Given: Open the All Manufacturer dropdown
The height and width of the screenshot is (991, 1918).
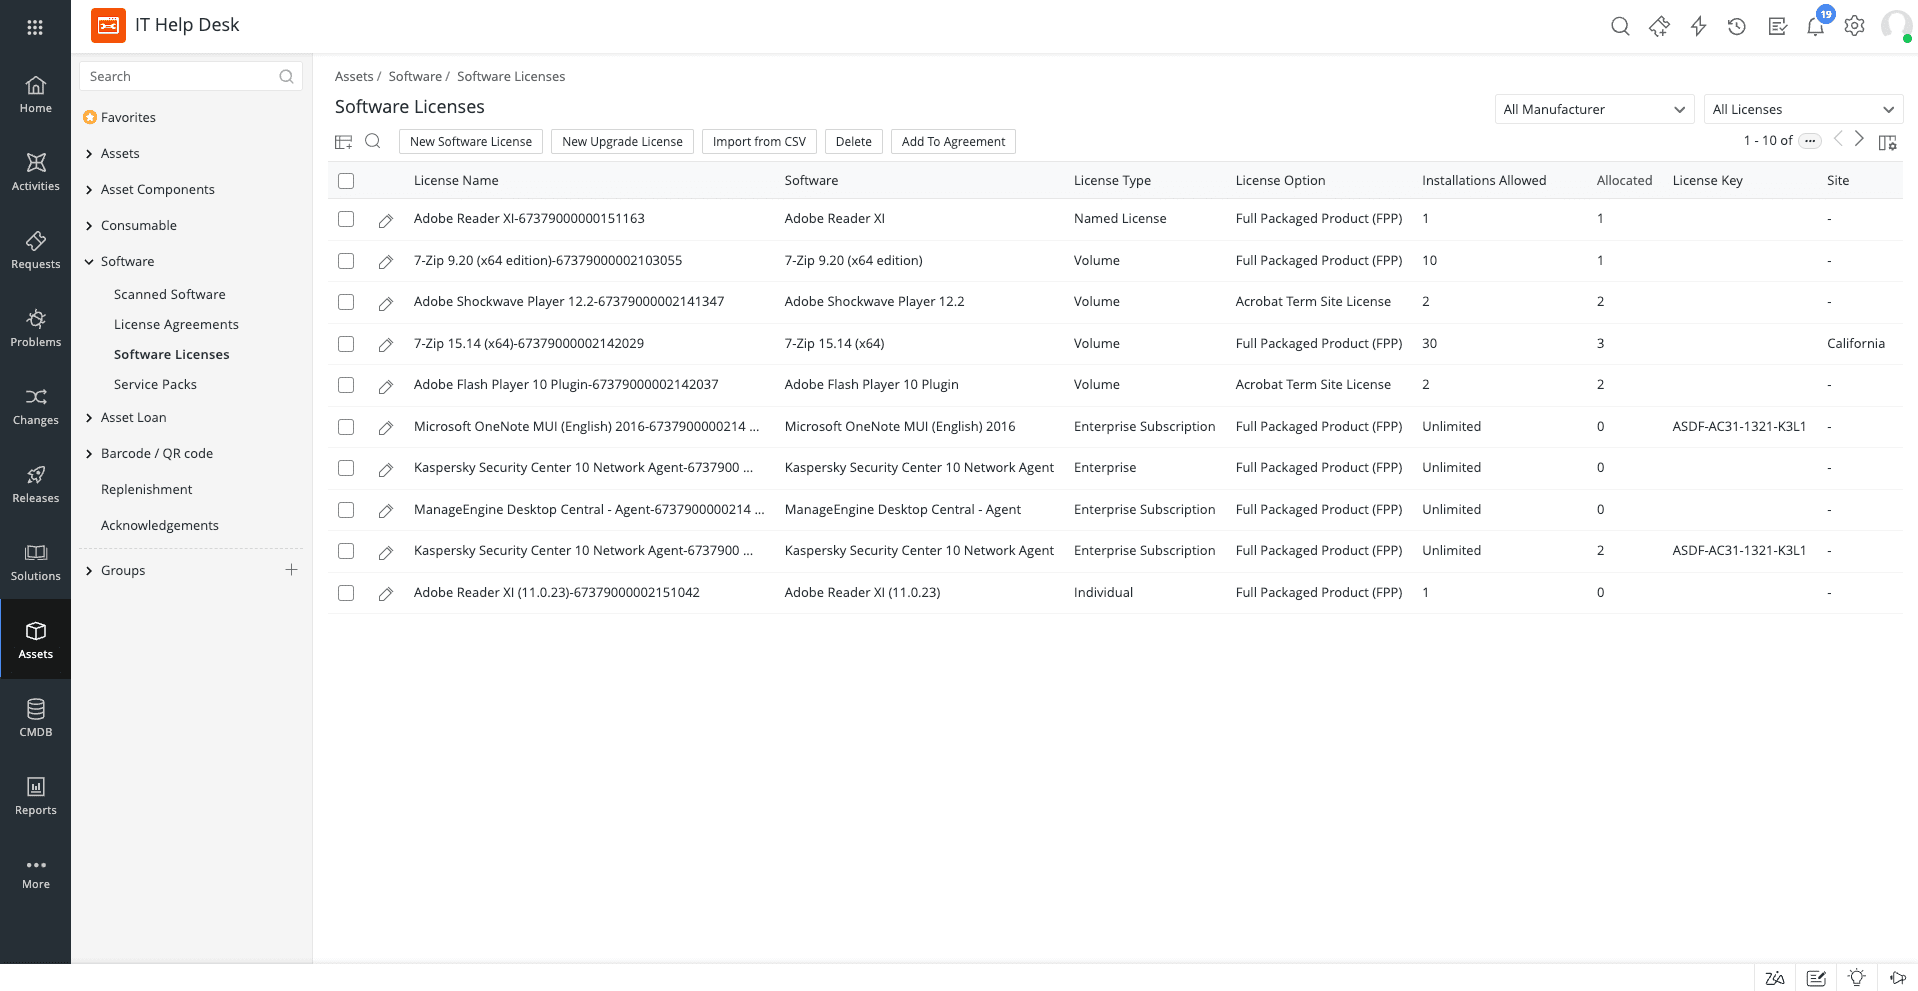Looking at the screenshot, I should pyautogui.click(x=1594, y=109).
